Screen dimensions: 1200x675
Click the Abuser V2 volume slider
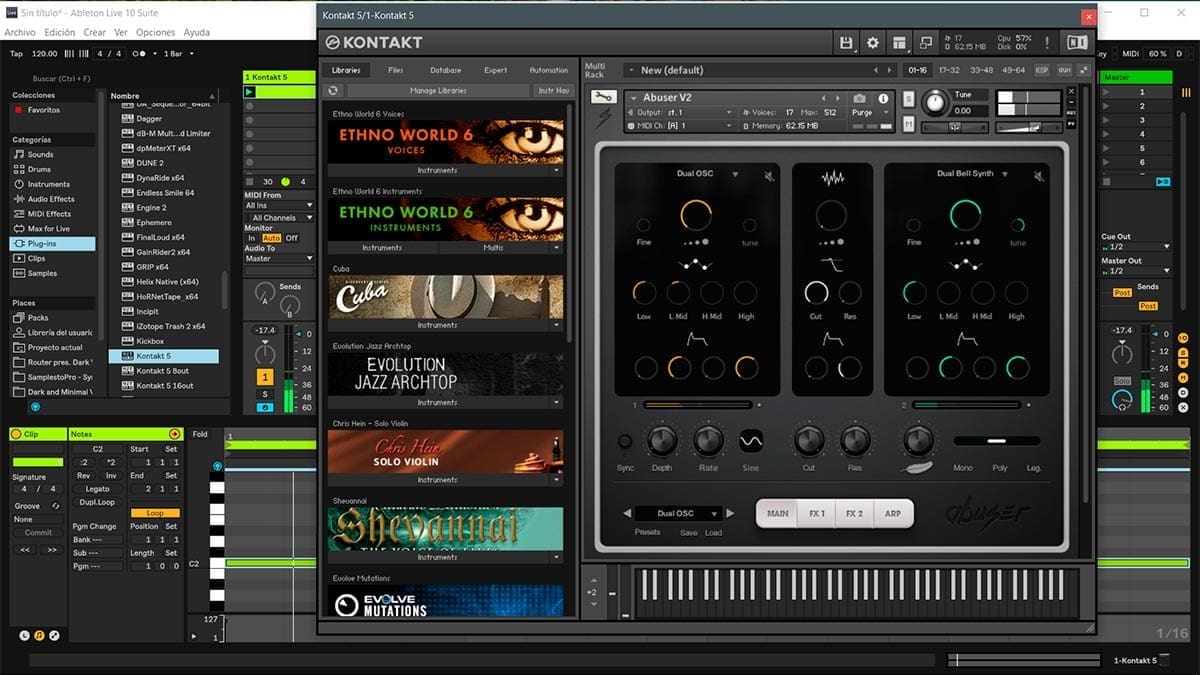pos(1029,127)
